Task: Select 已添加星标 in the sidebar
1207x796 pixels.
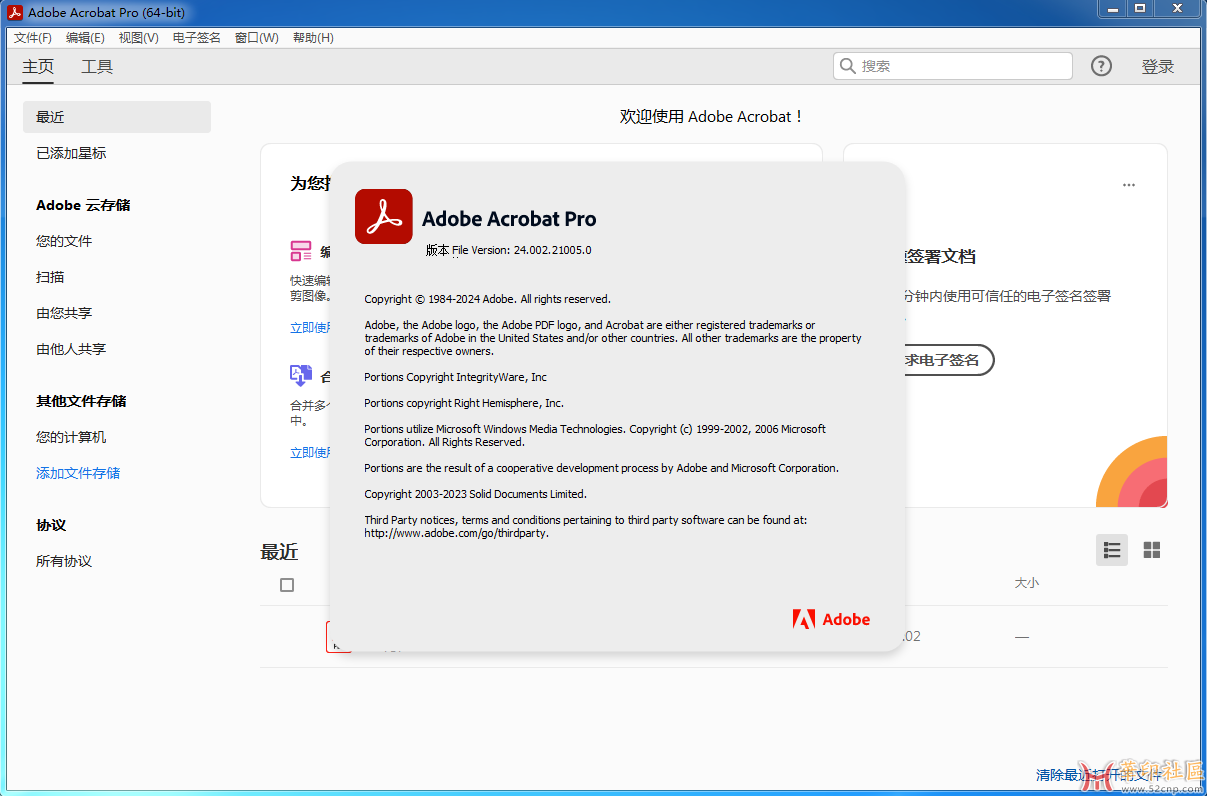Action: coord(71,153)
